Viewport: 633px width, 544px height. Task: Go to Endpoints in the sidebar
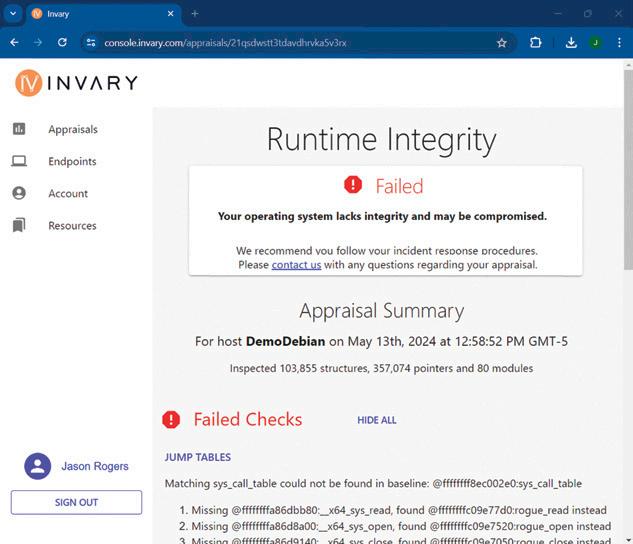(x=72, y=161)
